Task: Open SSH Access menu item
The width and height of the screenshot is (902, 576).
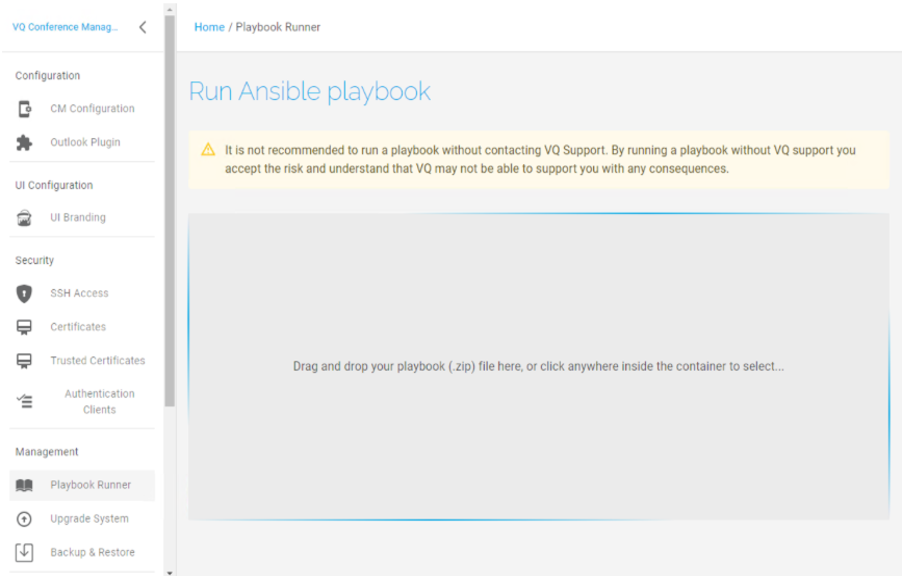Action: [x=82, y=293]
